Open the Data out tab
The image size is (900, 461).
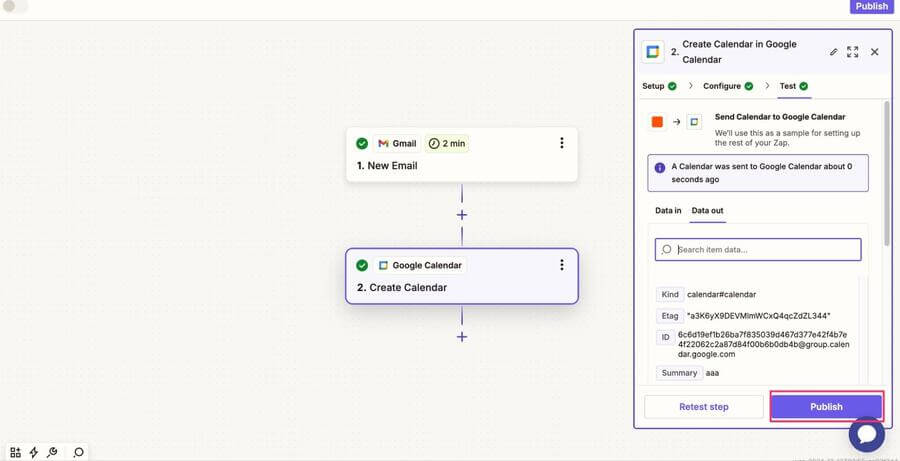click(707, 211)
